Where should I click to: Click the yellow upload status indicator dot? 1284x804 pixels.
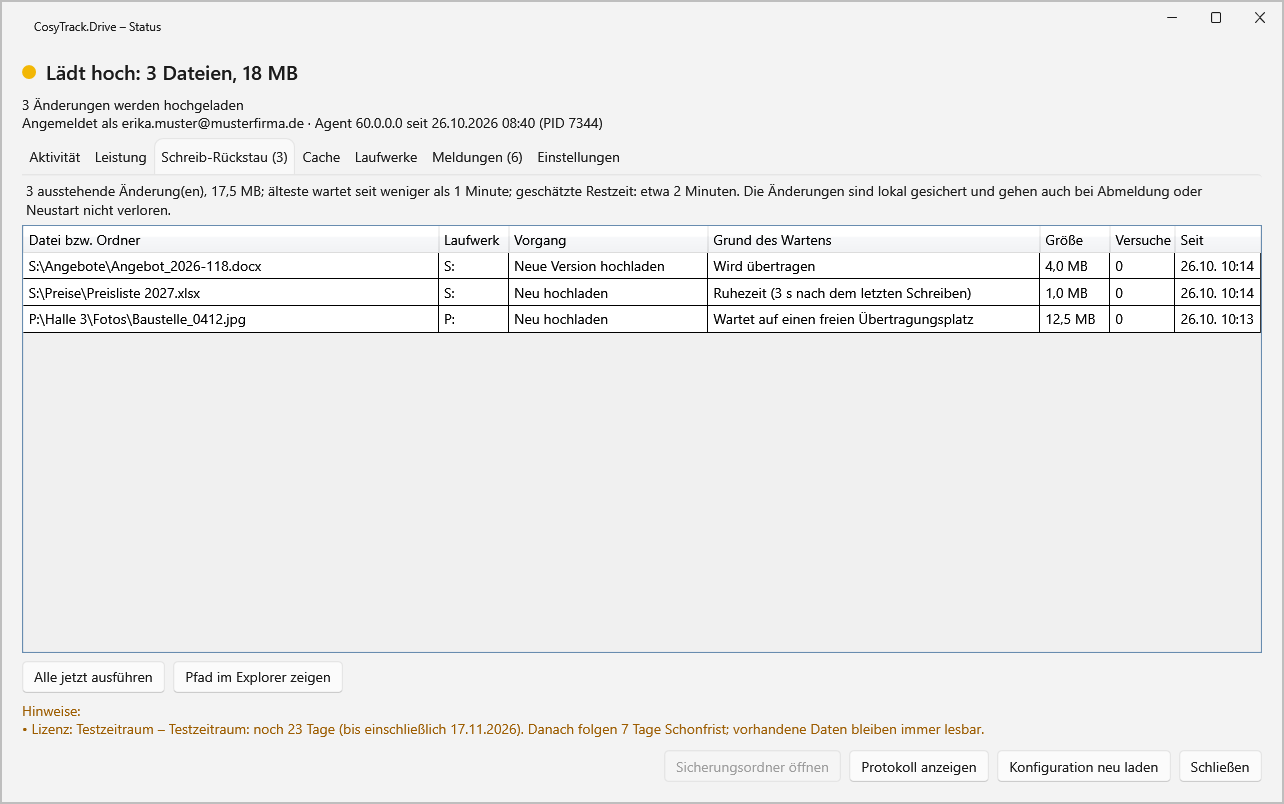(x=29, y=73)
